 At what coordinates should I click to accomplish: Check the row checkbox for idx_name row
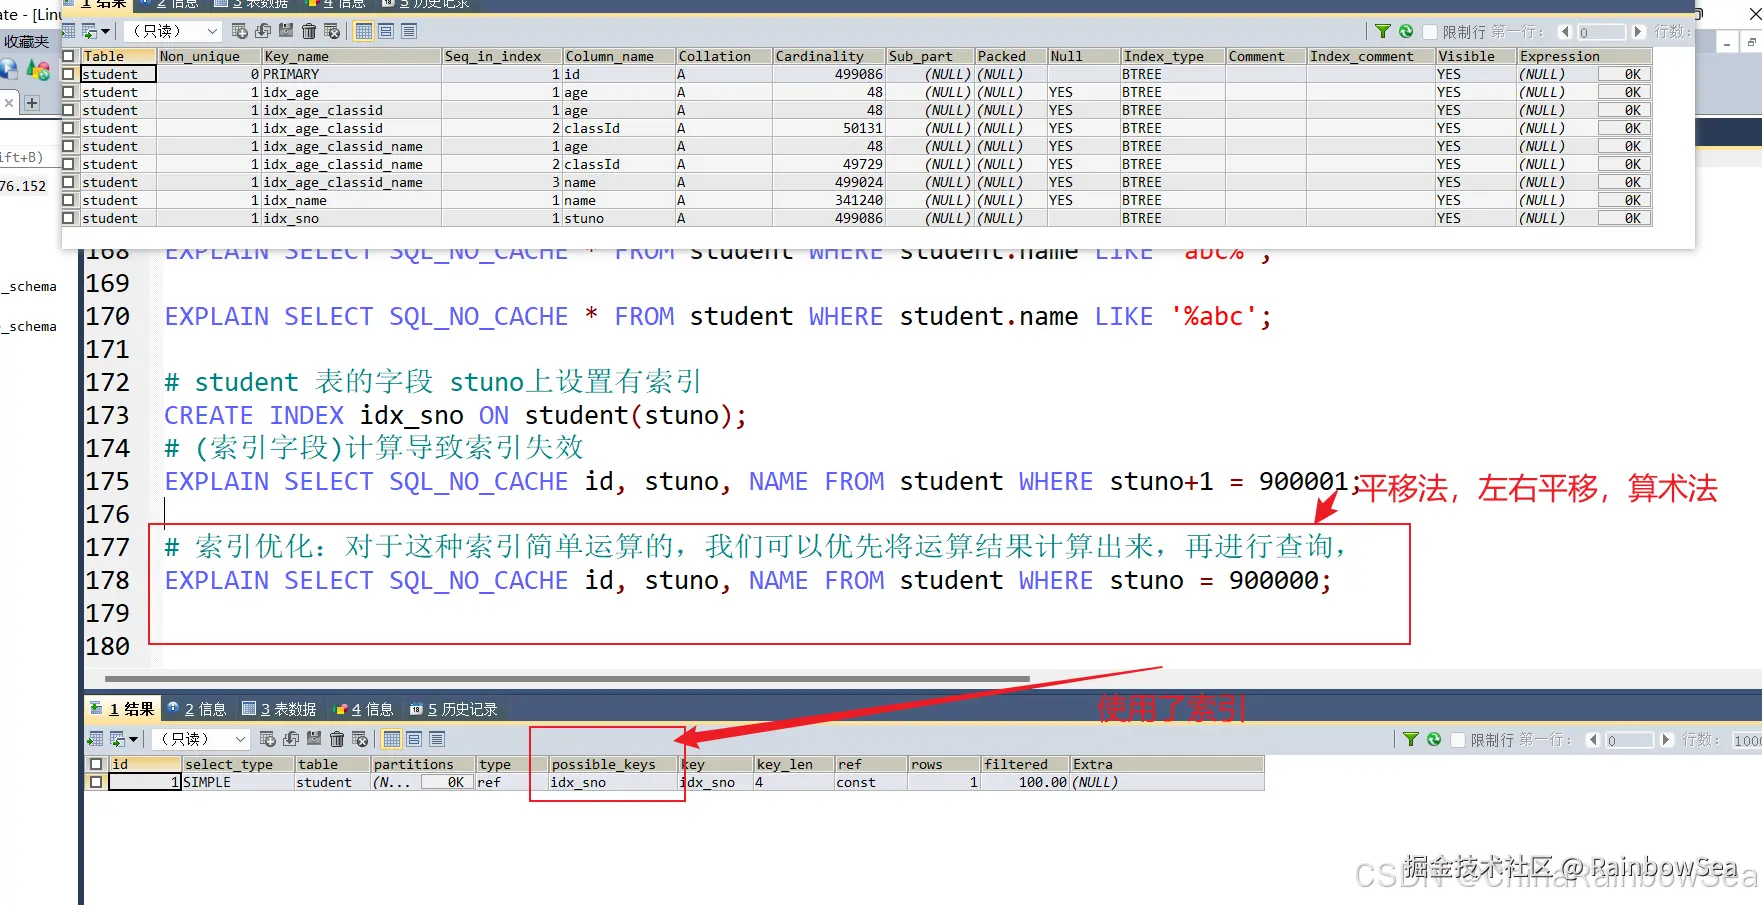(x=69, y=200)
